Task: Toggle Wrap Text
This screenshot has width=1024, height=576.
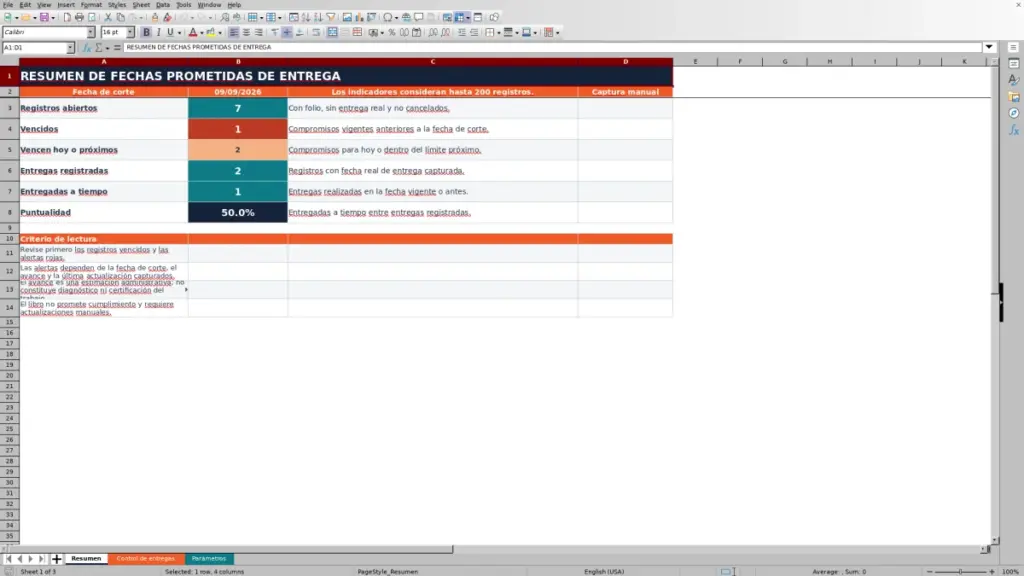Action: (316, 33)
